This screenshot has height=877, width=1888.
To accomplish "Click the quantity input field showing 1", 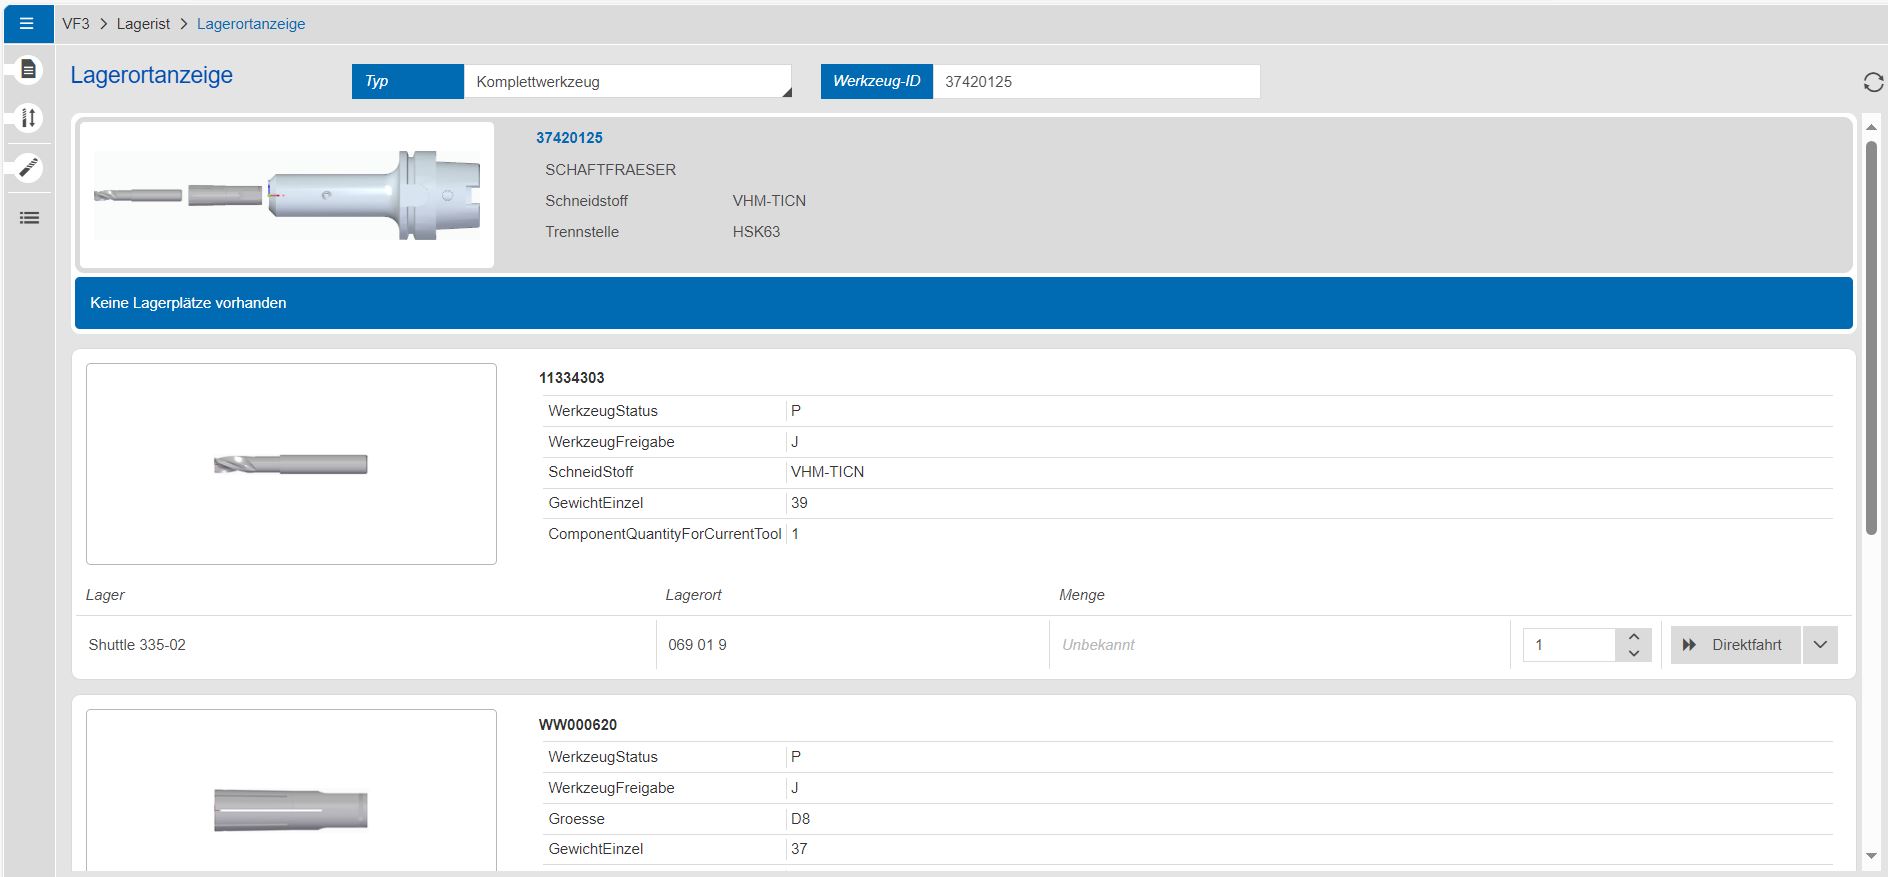I will [1568, 645].
